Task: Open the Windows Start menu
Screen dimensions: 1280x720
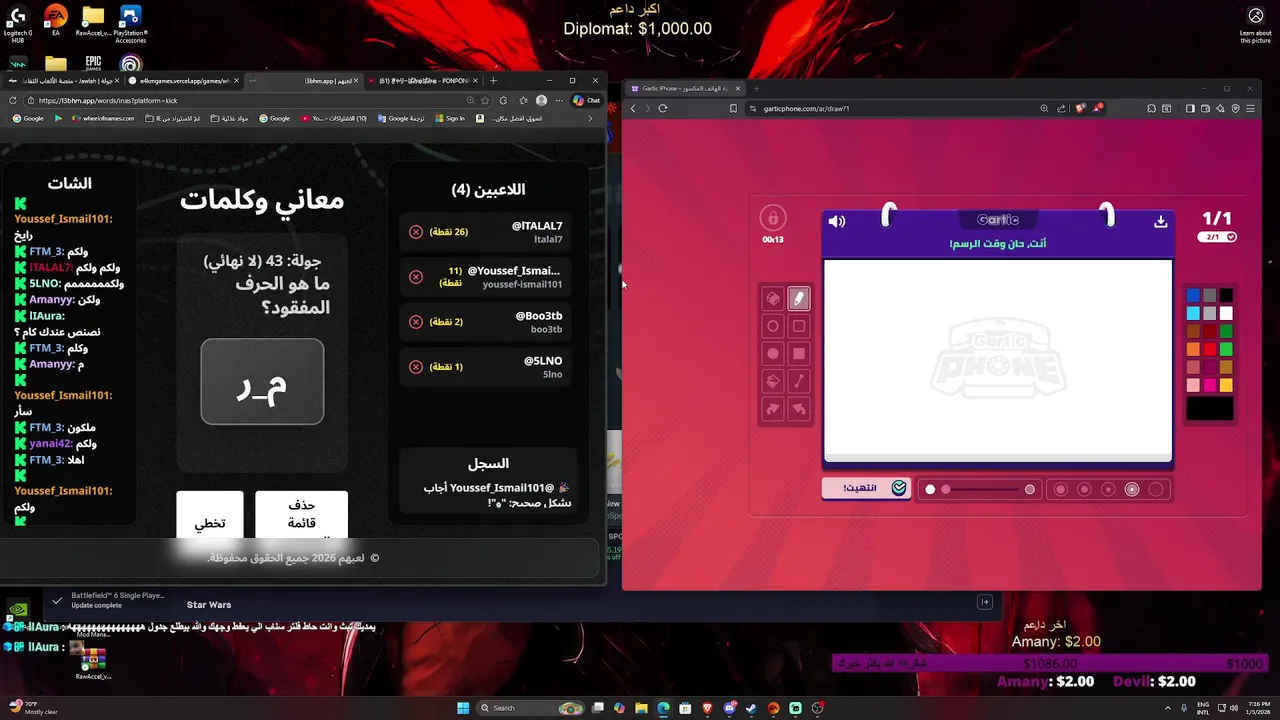Action: pyautogui.click(x=463, y=708)
